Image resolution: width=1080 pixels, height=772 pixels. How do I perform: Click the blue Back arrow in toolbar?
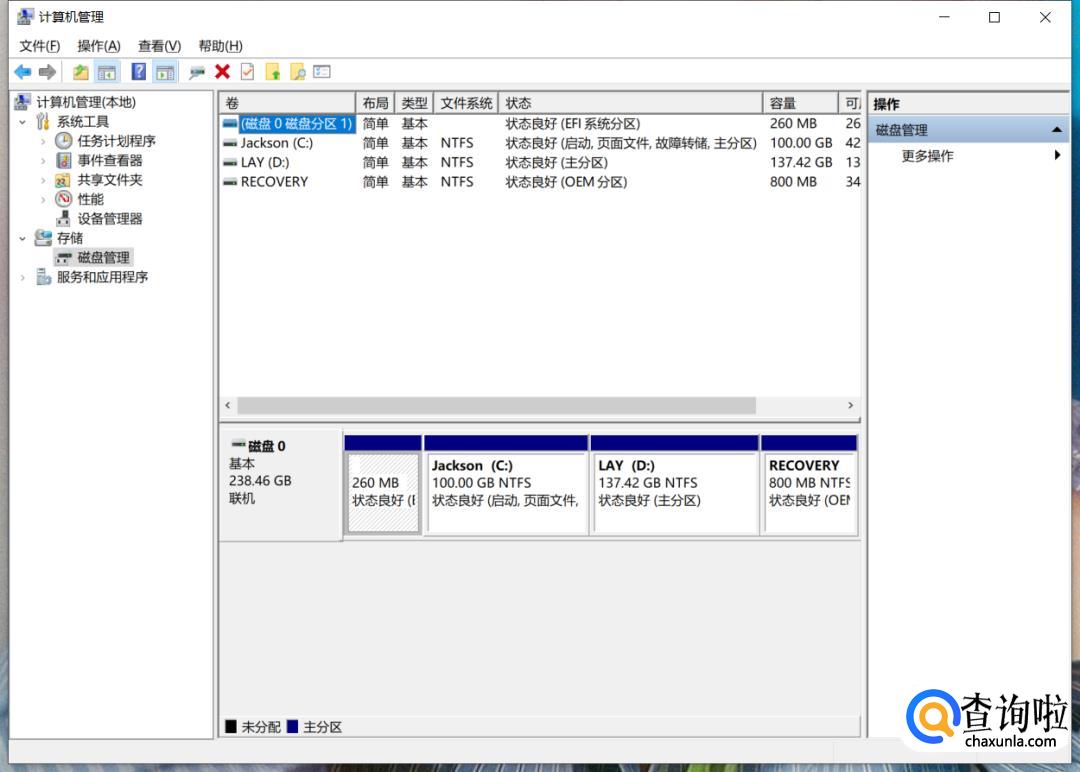point(22,72)
